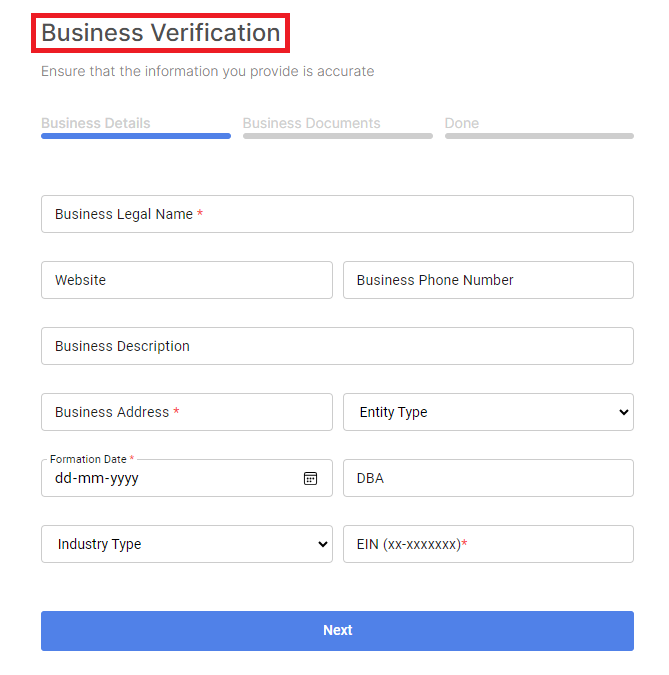This screenshot has width=669, height=675.
Task: Focus the Business Phone Number field
Action: [488, 280]
